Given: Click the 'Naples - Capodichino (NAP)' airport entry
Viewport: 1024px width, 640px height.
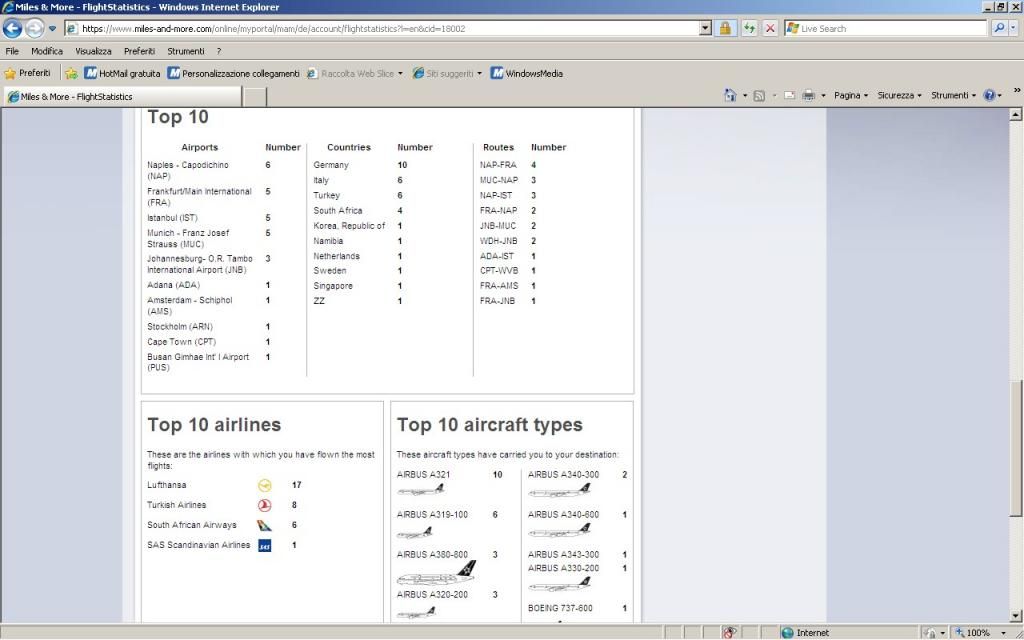Looking at the screenshot, I should pos(188,170).
